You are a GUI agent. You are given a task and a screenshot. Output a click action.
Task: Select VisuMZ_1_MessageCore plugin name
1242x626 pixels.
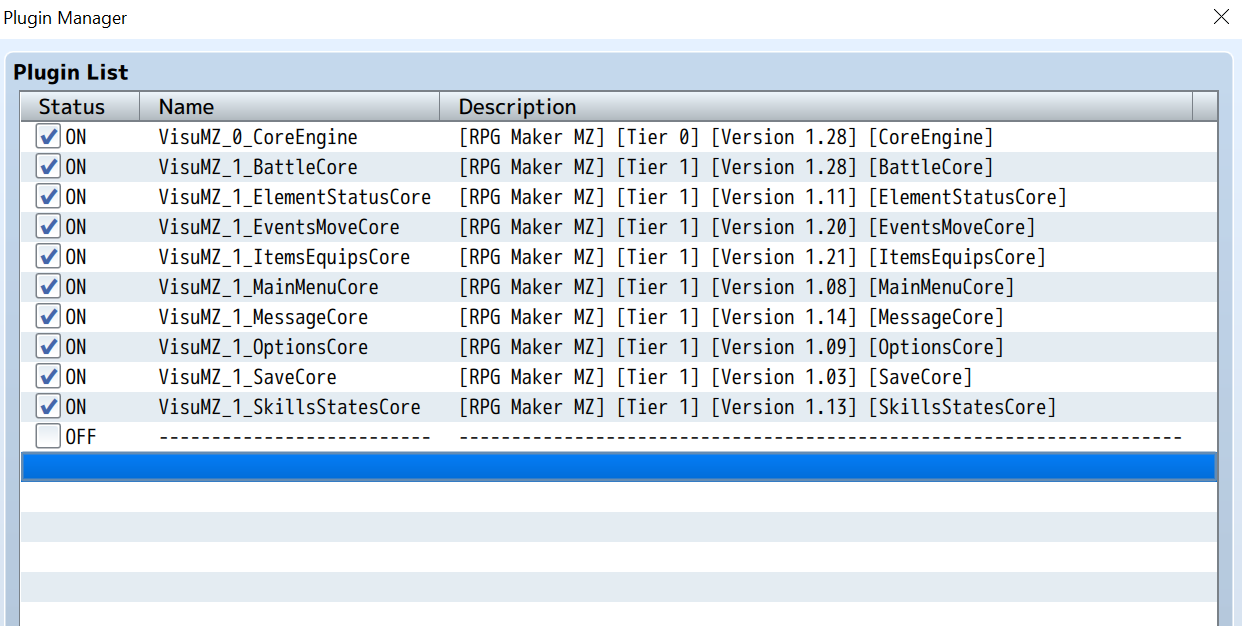pyautogui.click(x=263, y=317)
